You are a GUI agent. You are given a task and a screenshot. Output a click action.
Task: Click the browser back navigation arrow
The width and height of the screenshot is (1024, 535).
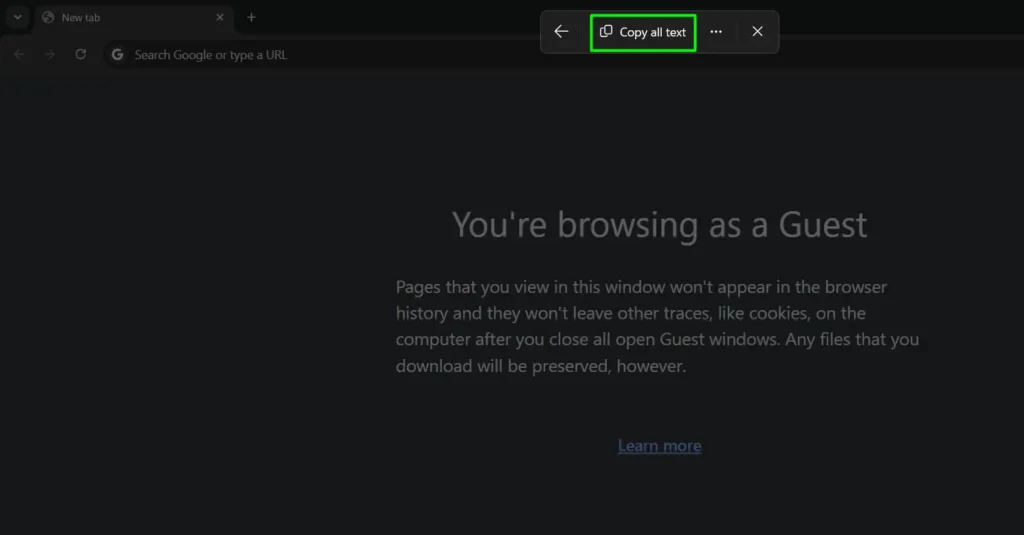pyautogui.click(x=19, y=54)
